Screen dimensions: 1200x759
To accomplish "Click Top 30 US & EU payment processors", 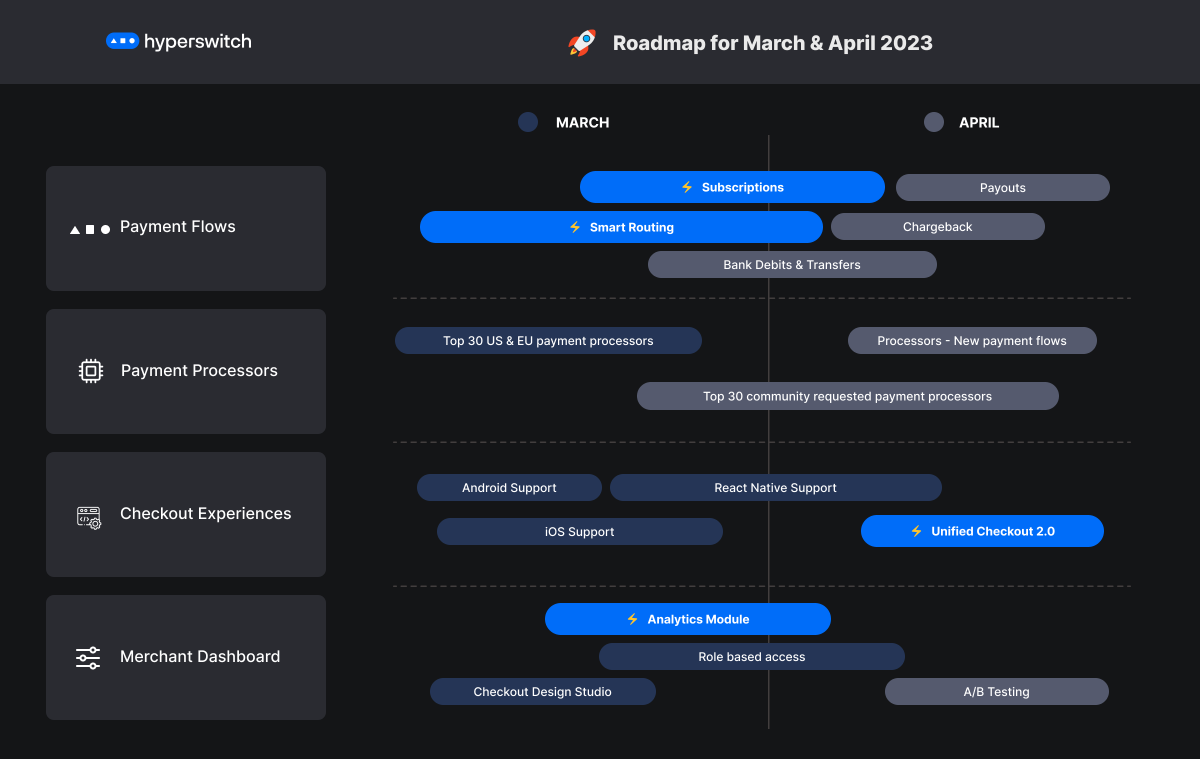I will [x=548, y=340].
